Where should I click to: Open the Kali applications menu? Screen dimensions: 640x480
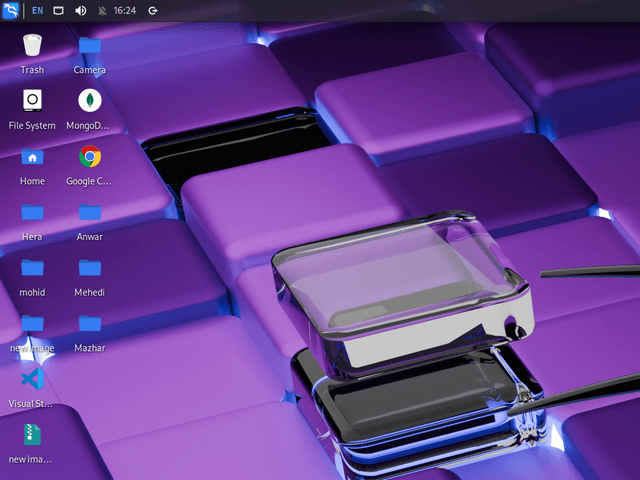tap(11, 10)
